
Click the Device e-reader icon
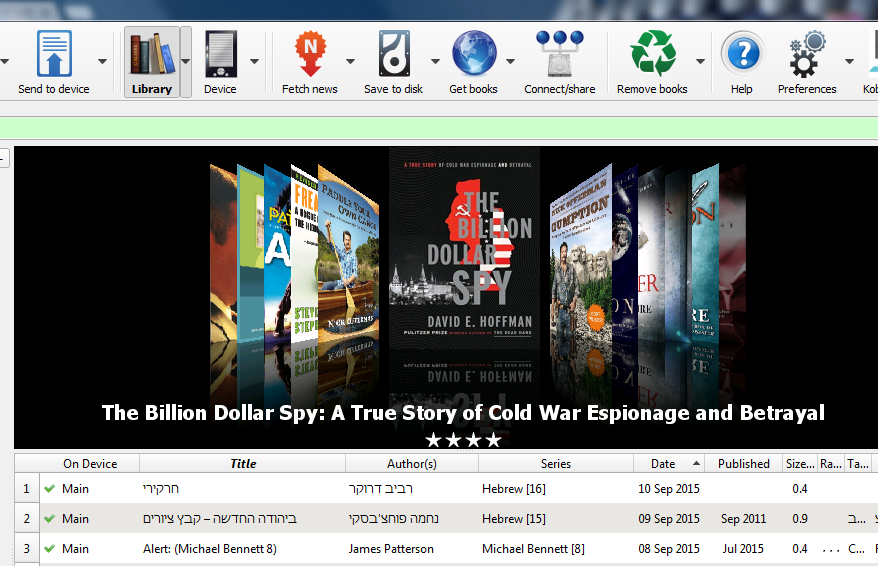point(221,54)
